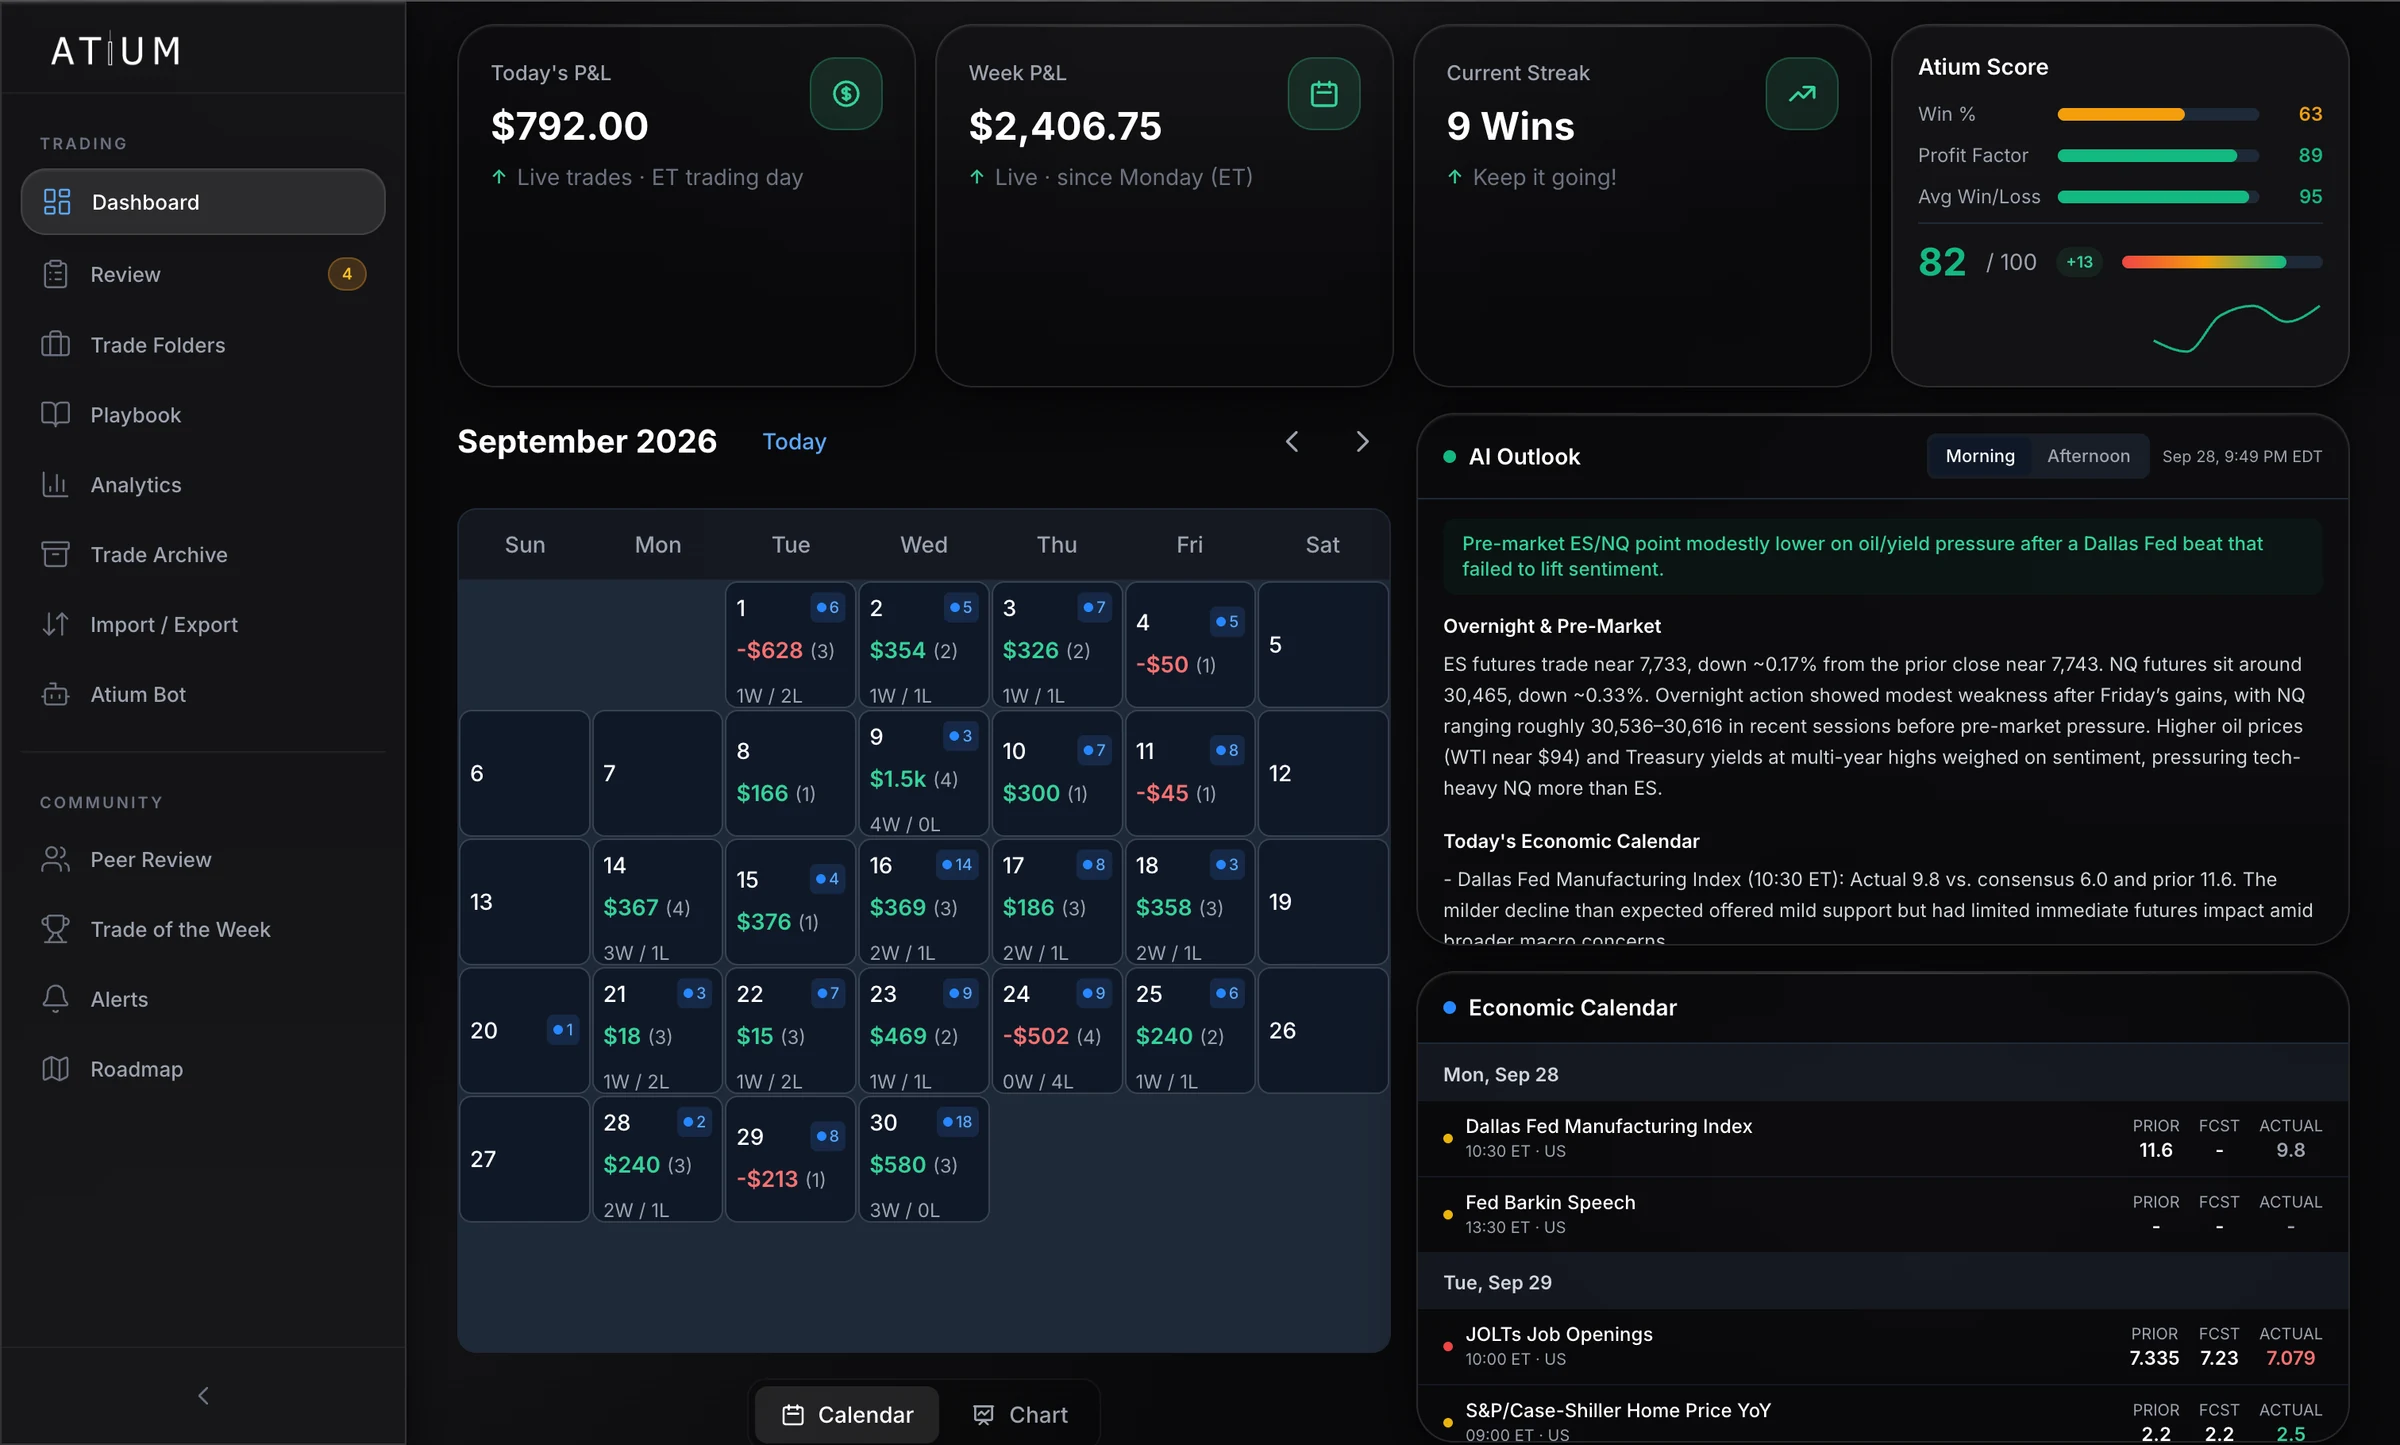The image size is (2400, 1445).
Task: Go to the previous month in the calendar
Action: (1292, 441)
